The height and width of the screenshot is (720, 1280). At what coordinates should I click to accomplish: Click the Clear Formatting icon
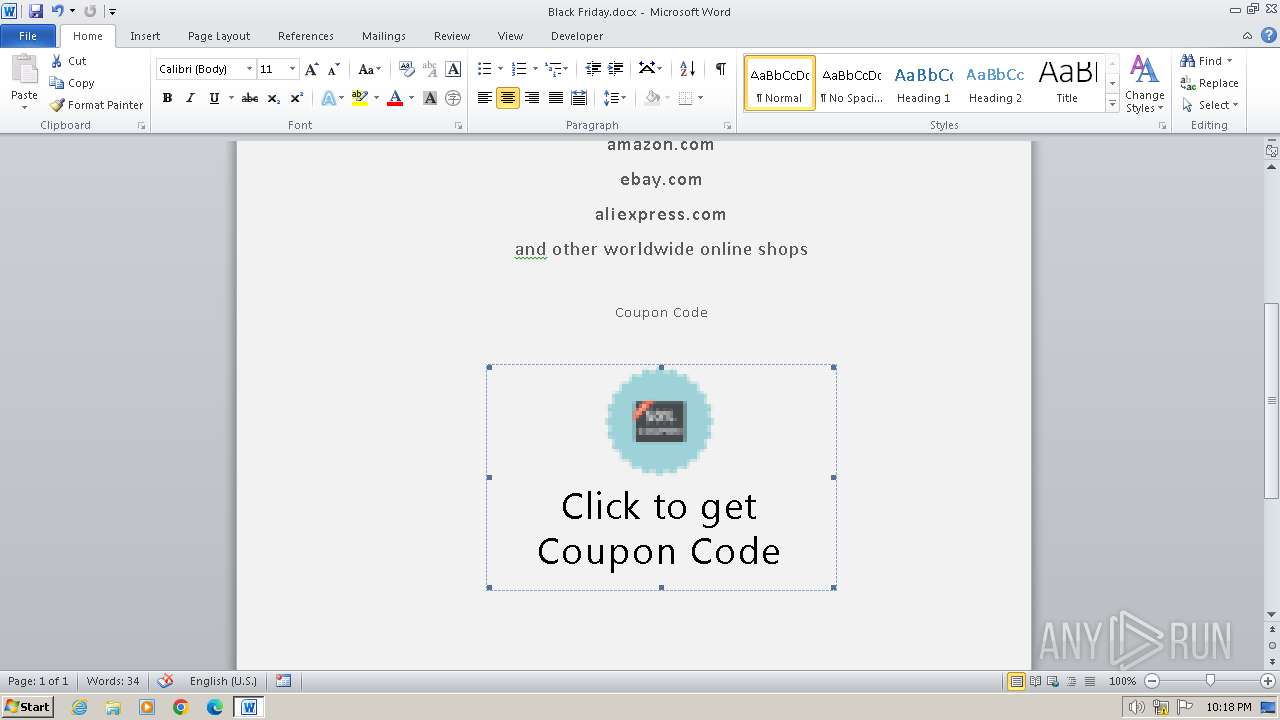pyautogui.click(x=406, y=69)
